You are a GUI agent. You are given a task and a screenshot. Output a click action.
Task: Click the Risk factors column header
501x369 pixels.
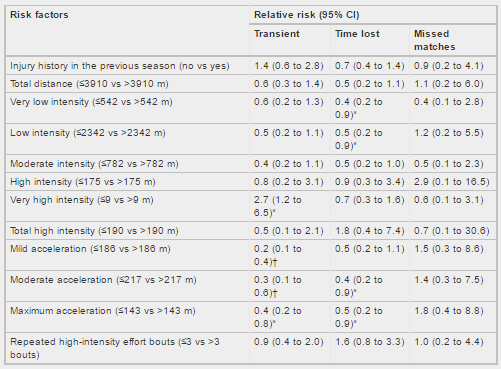click(39, 15)
